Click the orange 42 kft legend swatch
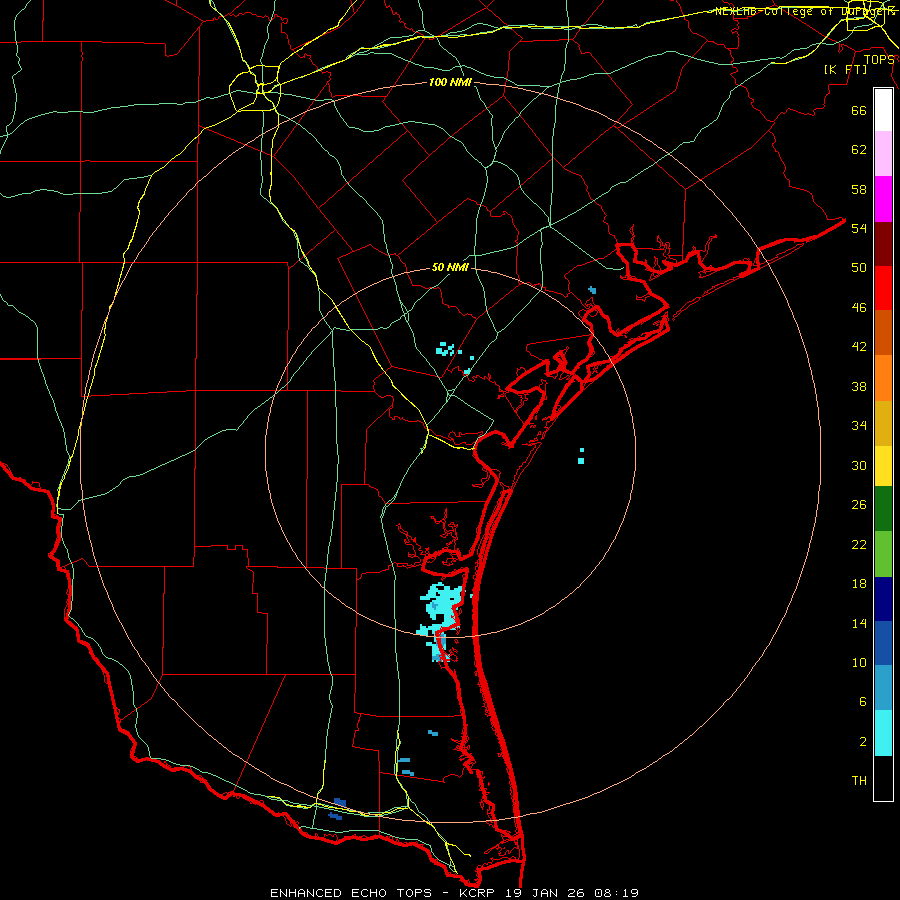The width and height of the screenshot is (900, 900). [x=883, y=378]
